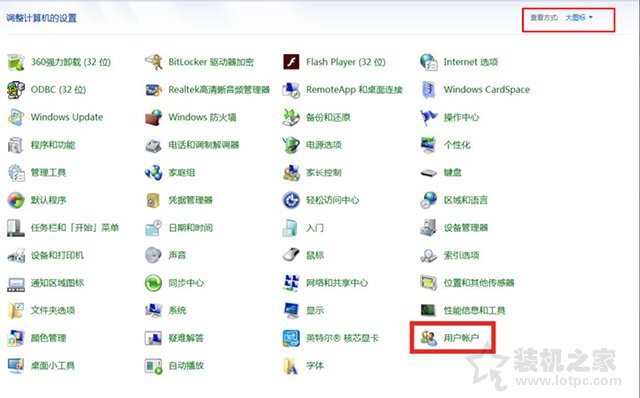Open the 凭据管理器 icon

pos(153,200)
